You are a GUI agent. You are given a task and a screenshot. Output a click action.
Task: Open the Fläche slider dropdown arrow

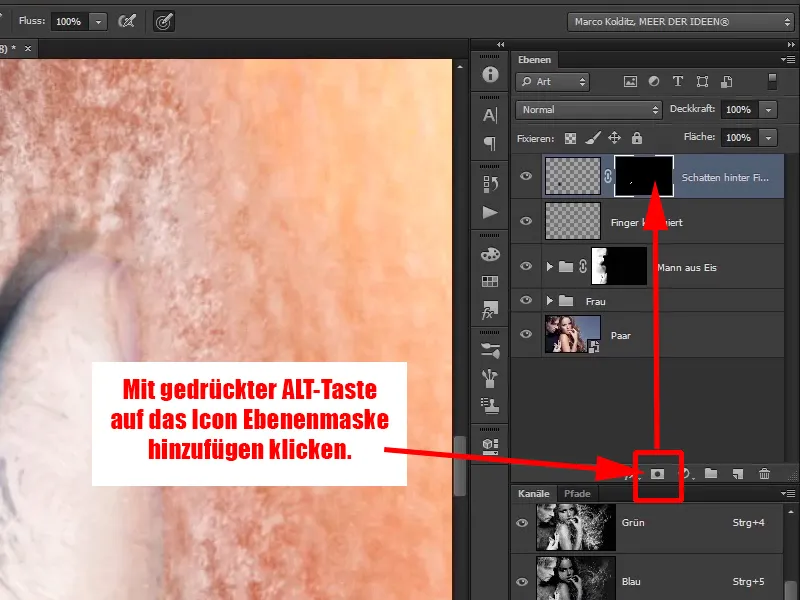coord(768,137)
